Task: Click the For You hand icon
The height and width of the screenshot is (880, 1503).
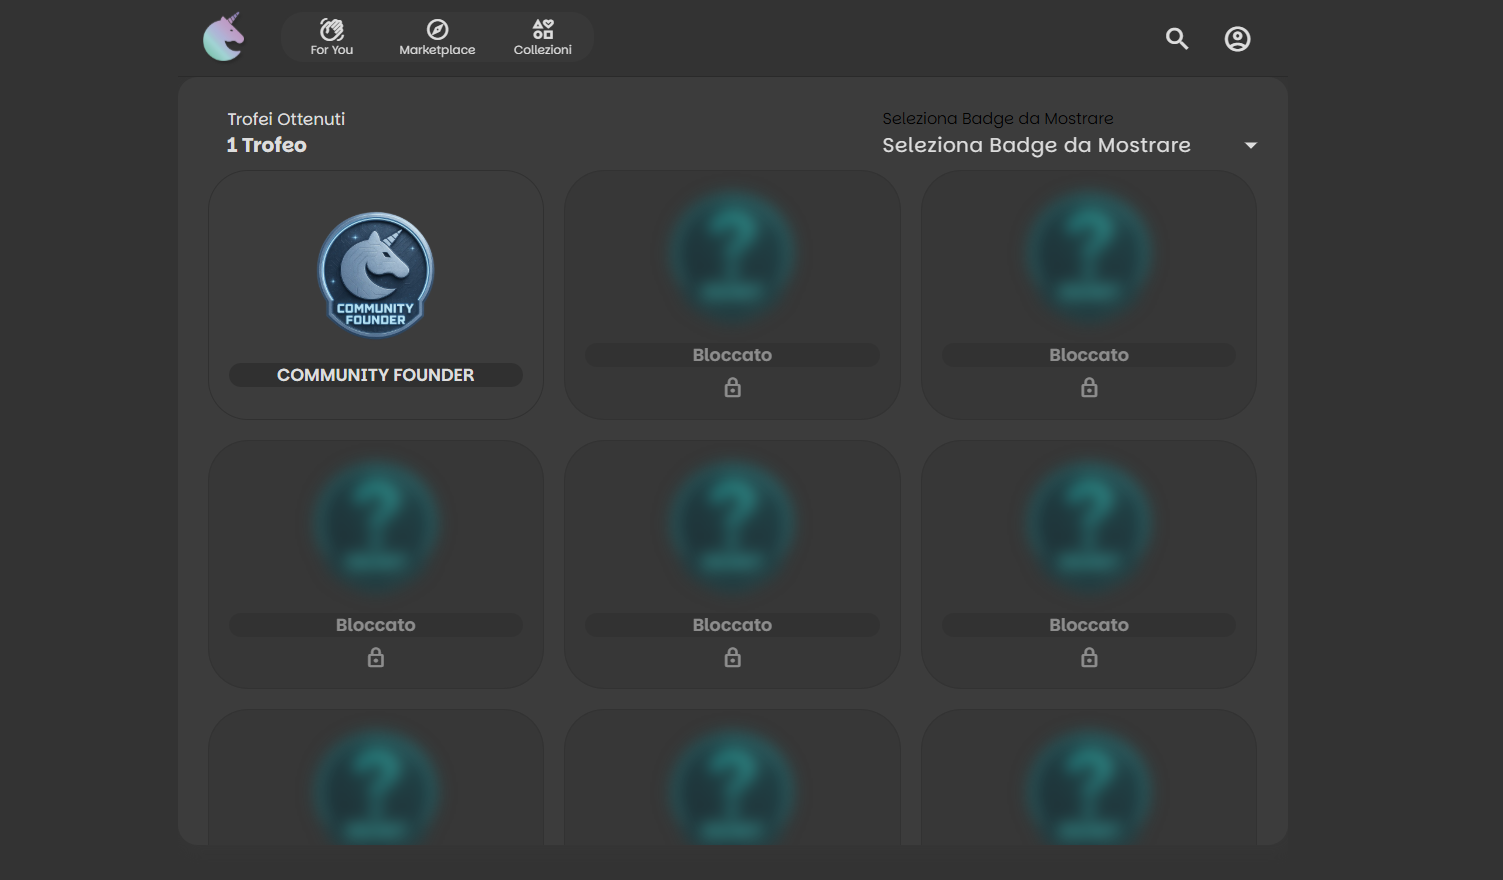Action: [x=332, y=29]
